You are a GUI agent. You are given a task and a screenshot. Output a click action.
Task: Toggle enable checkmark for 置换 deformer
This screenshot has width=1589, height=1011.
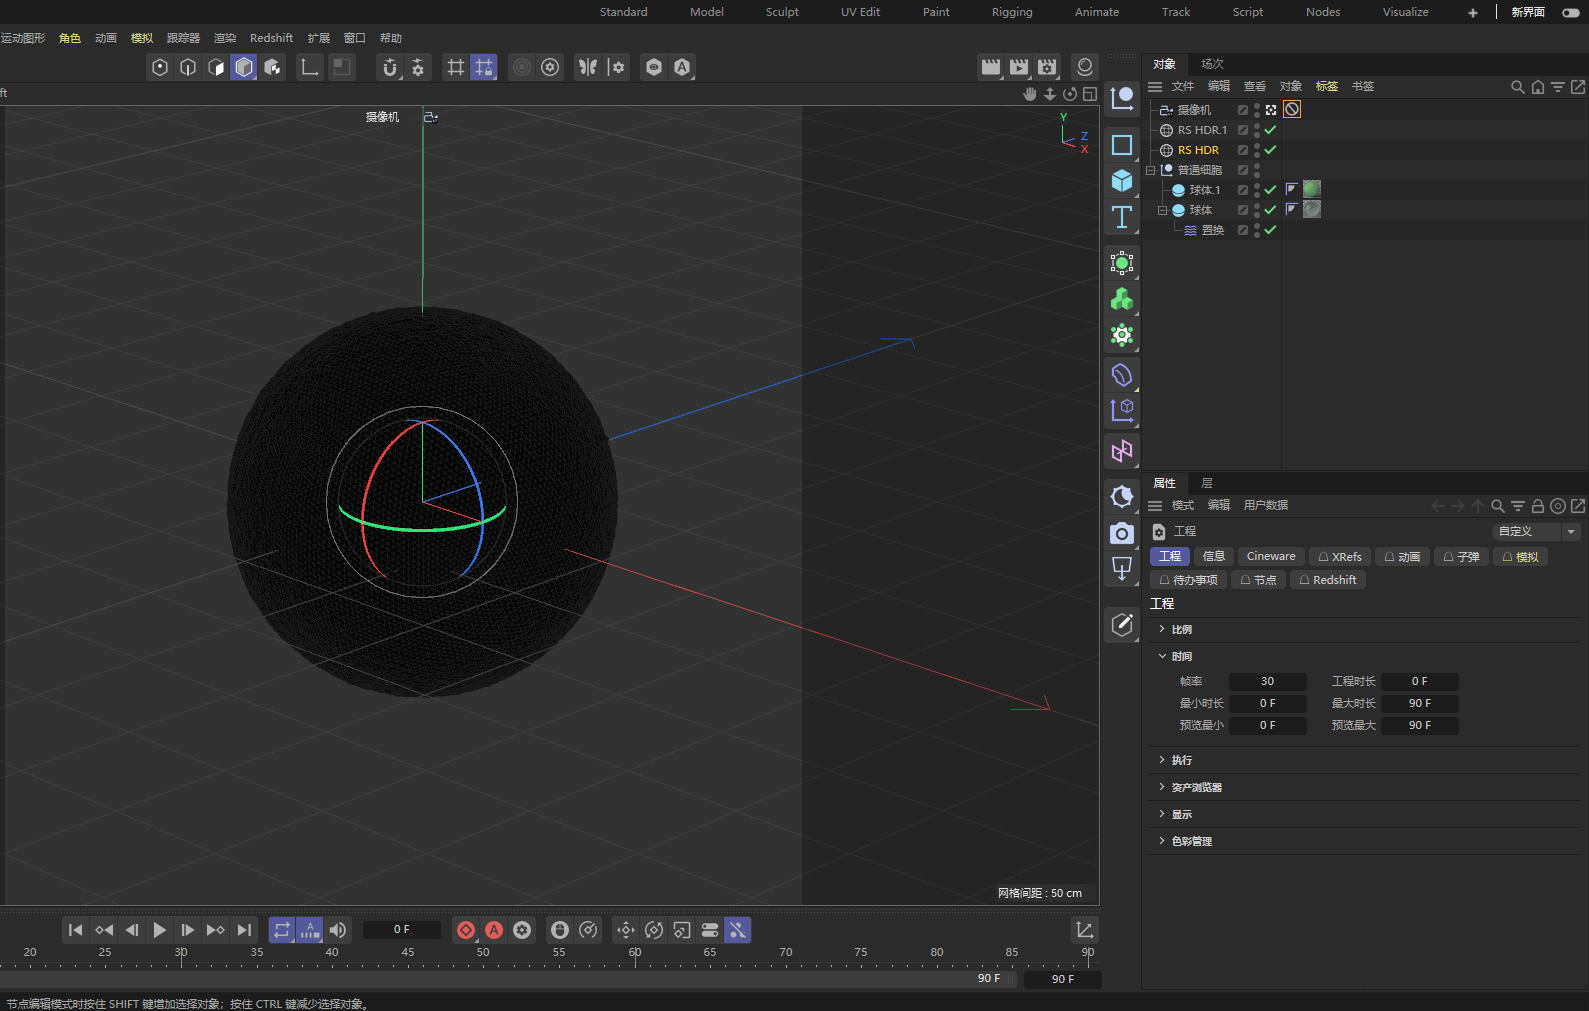(1270, 230)
